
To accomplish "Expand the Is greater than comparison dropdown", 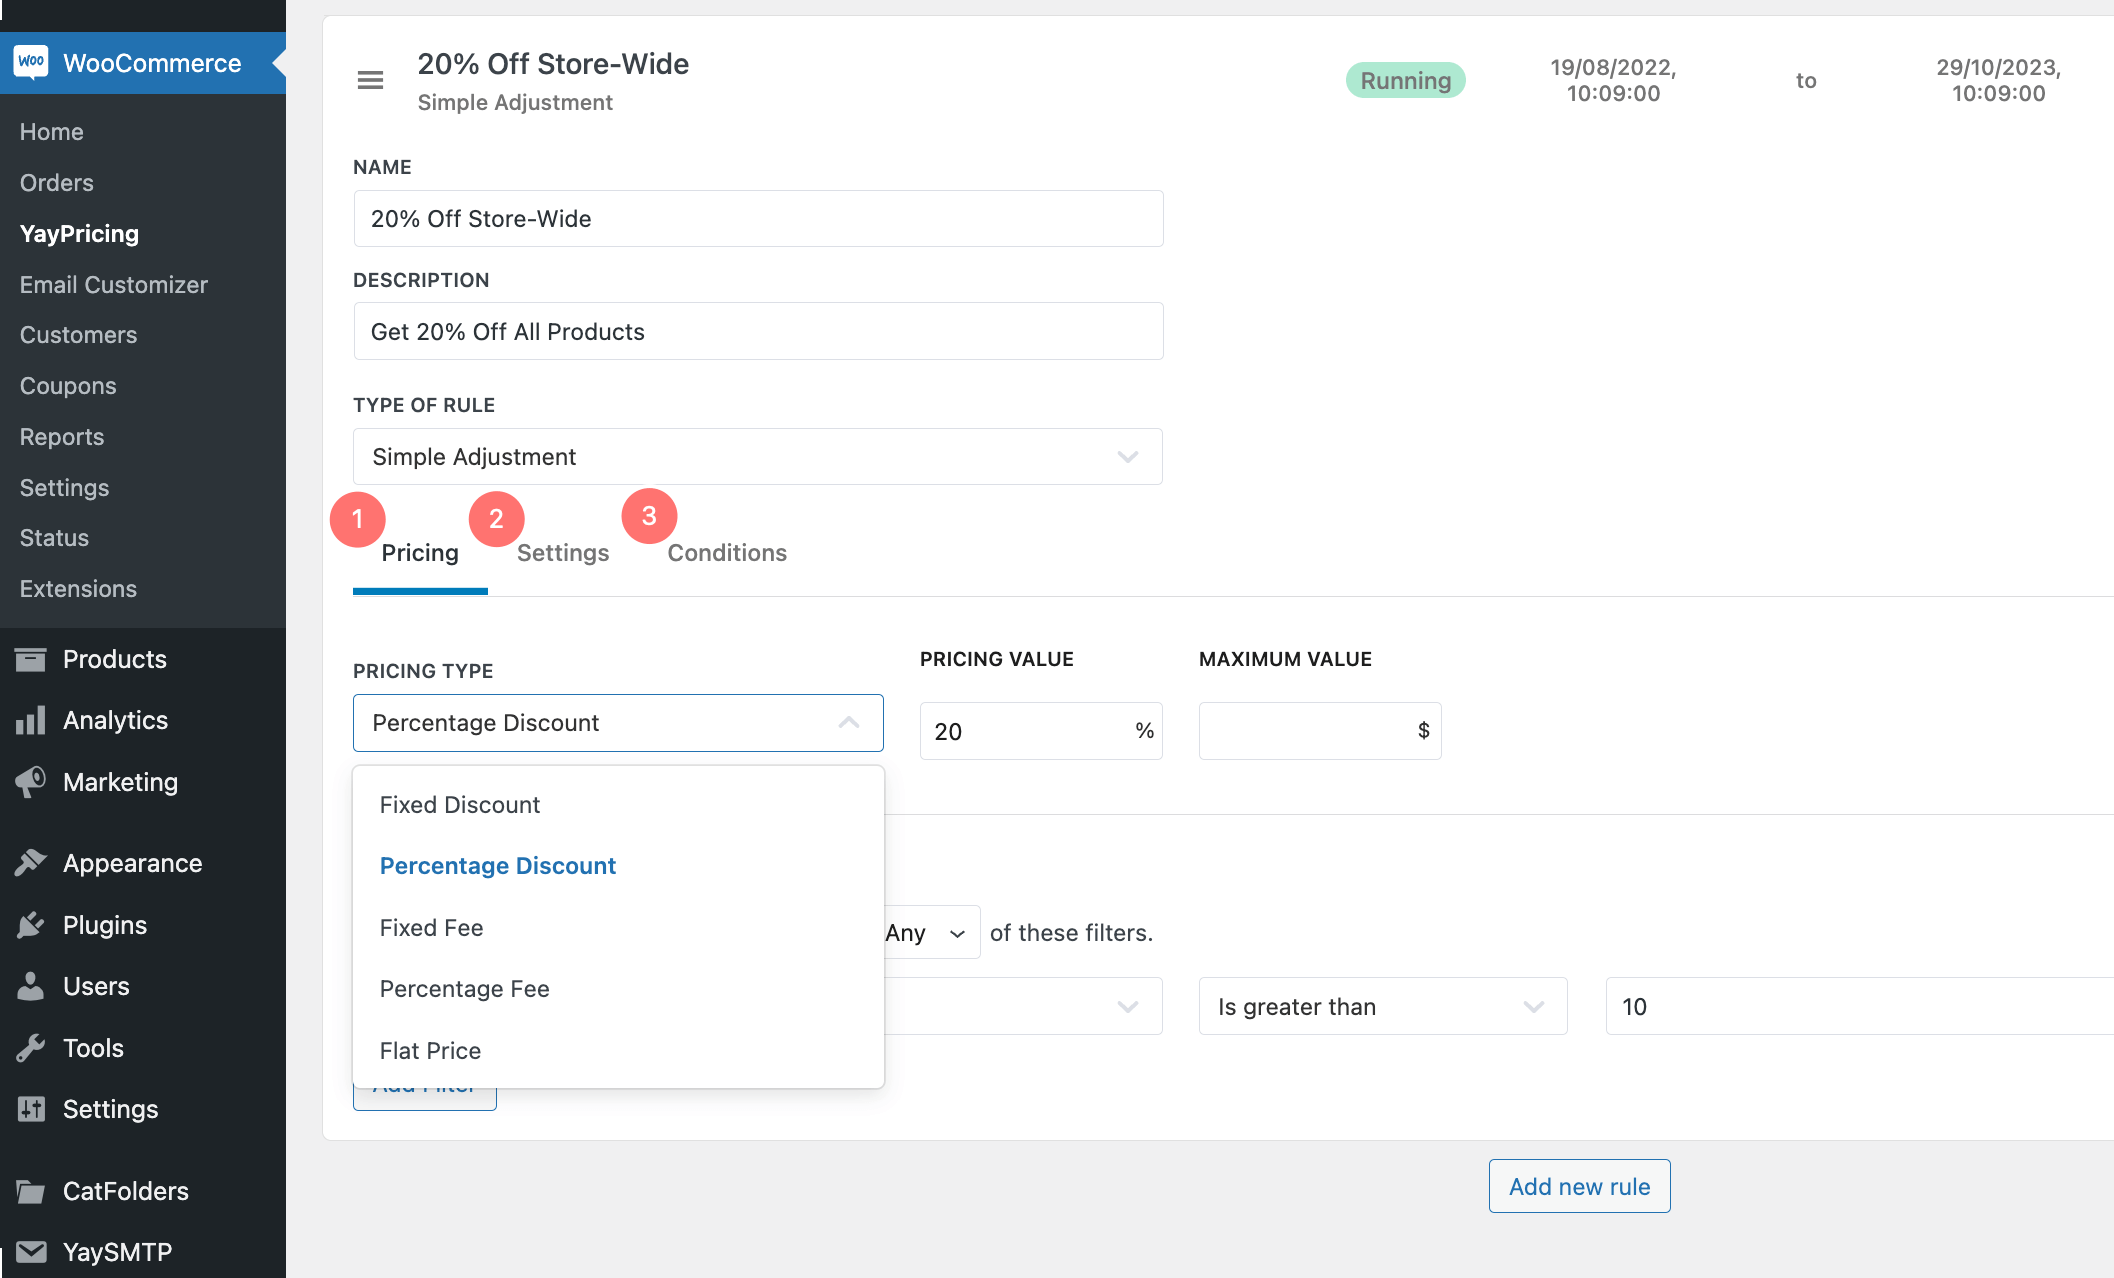I will (1382, 1006).
